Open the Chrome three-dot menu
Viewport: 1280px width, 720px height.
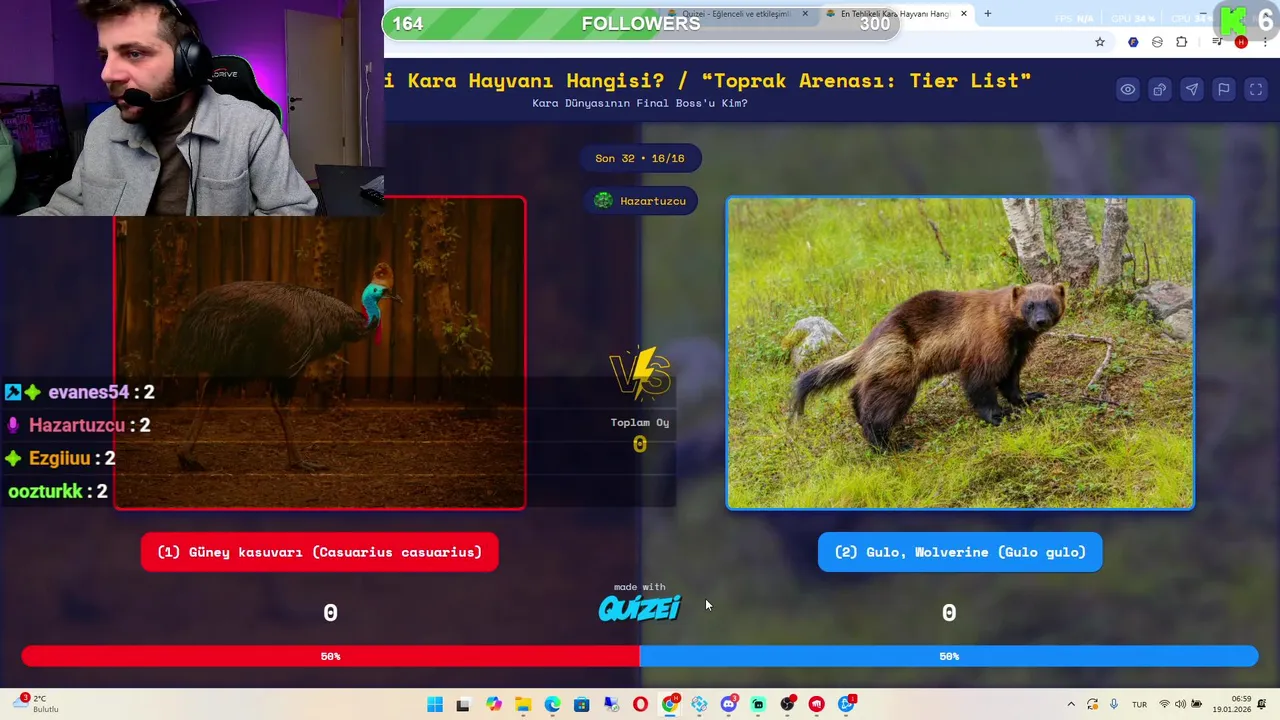tap(1264, 42)
